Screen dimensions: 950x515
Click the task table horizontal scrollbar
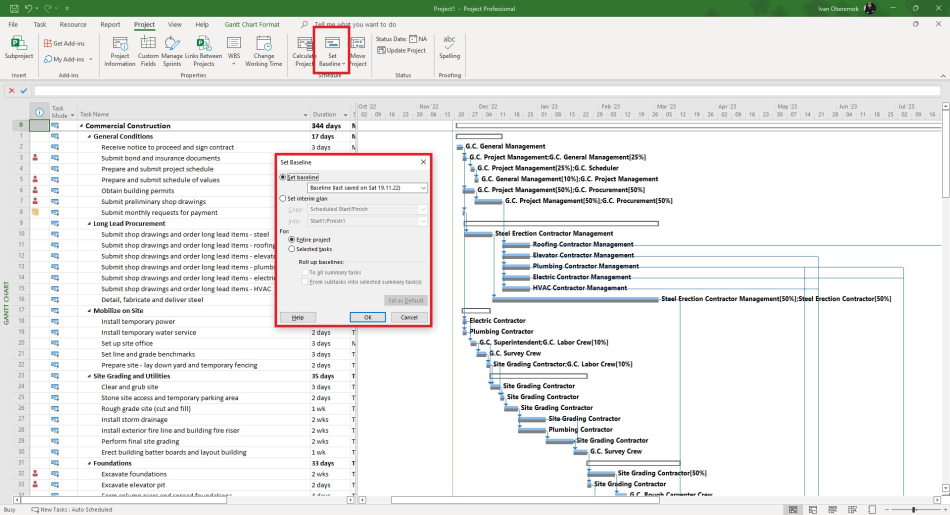(x=124, y=500)
